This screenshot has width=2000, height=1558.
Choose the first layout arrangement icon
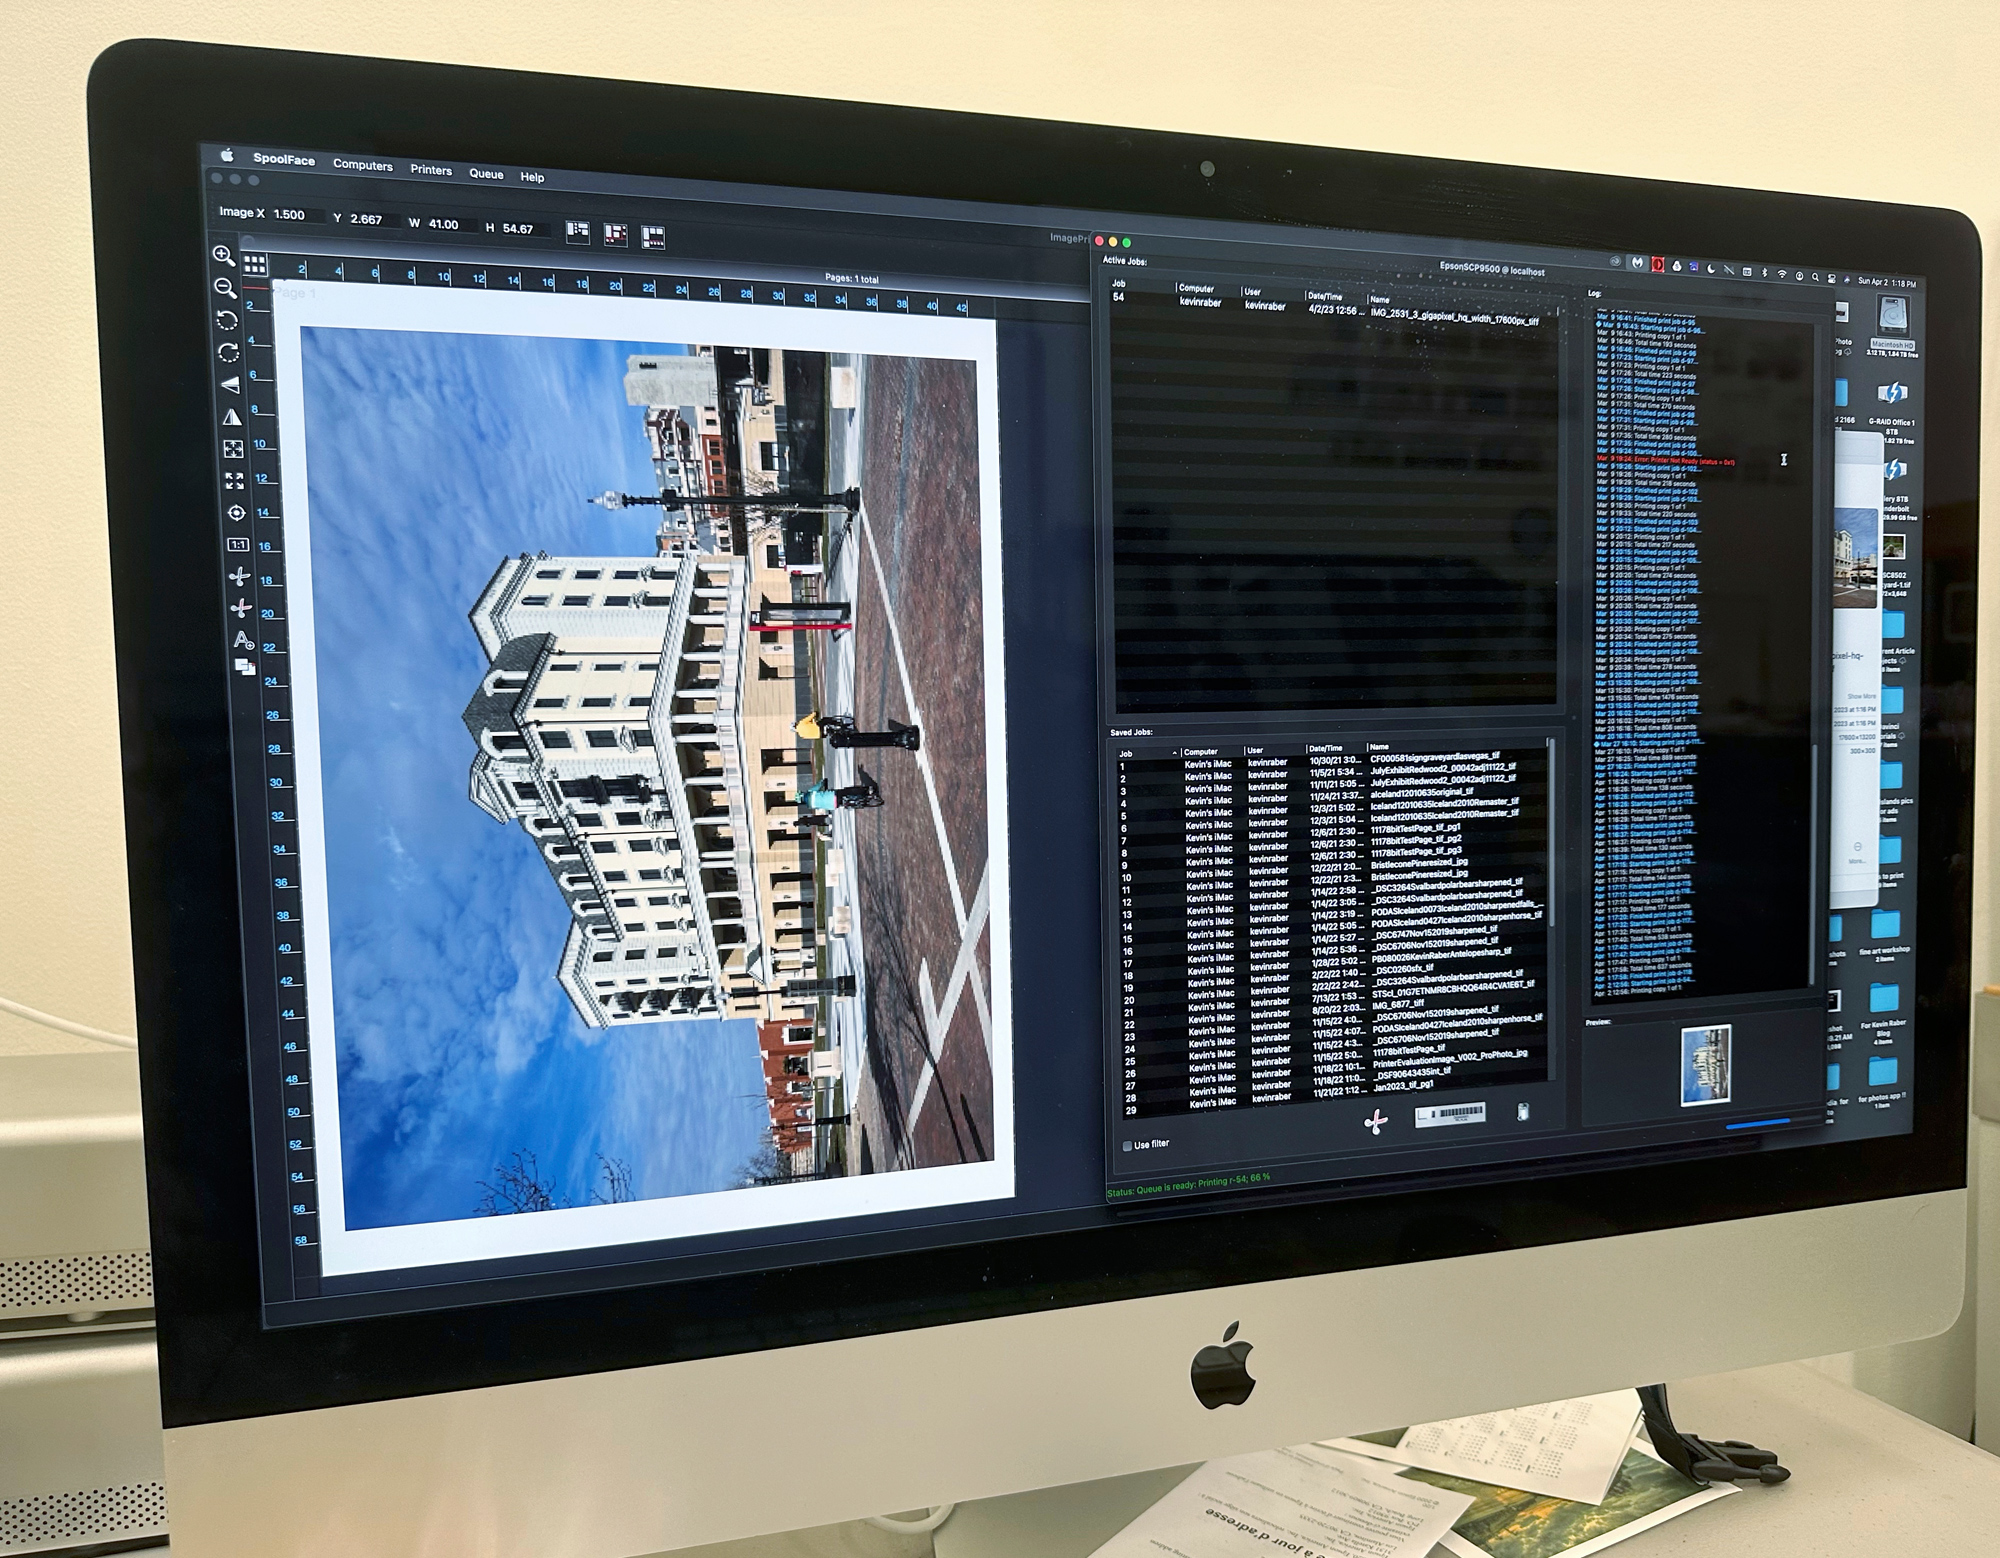pos(578,232)
